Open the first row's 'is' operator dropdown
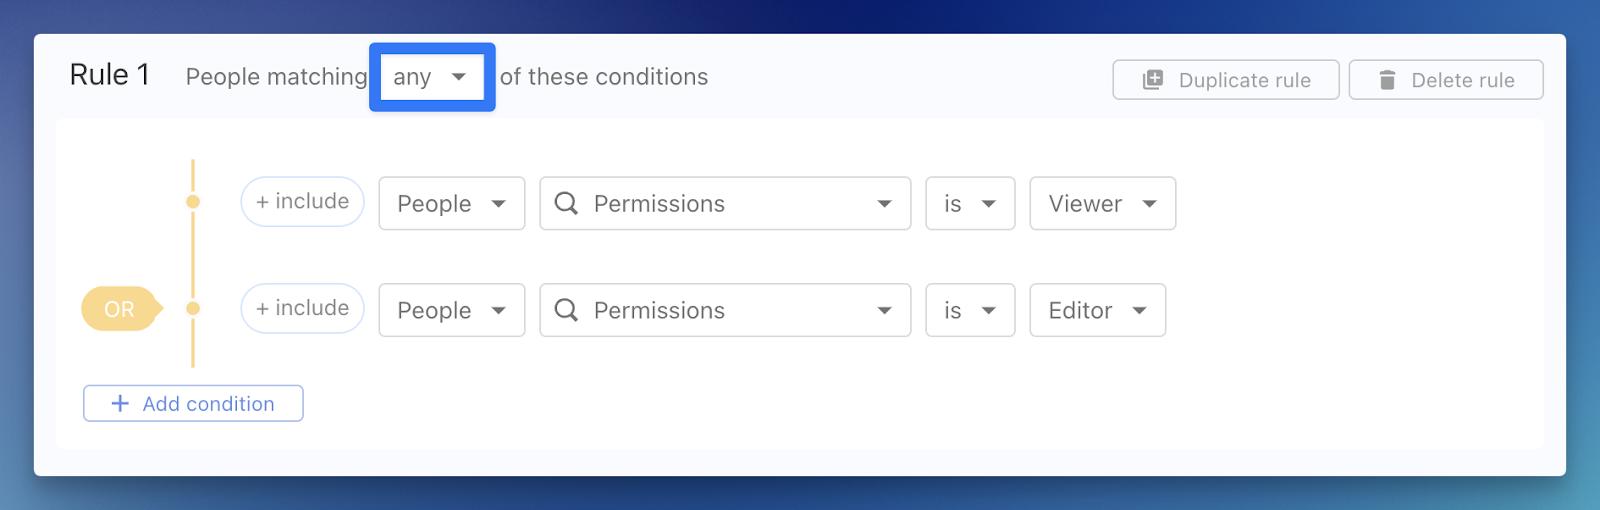Viewport: 1600px width, 510px height. [970, 204]
